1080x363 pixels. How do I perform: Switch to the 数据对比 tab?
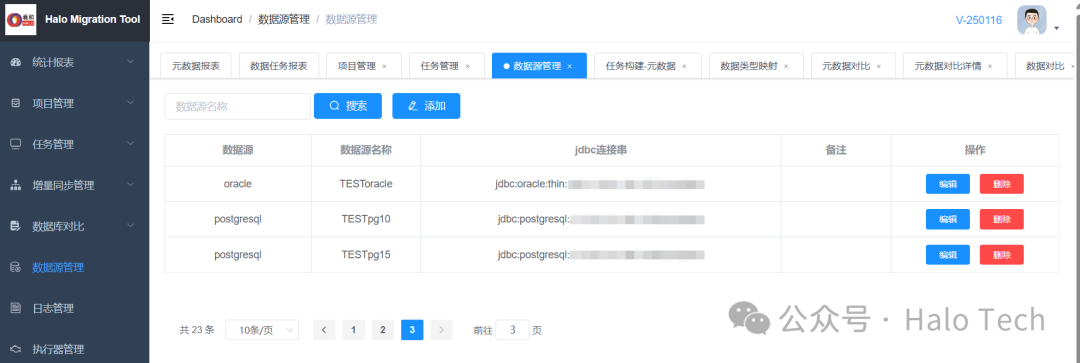point(1045,66)
